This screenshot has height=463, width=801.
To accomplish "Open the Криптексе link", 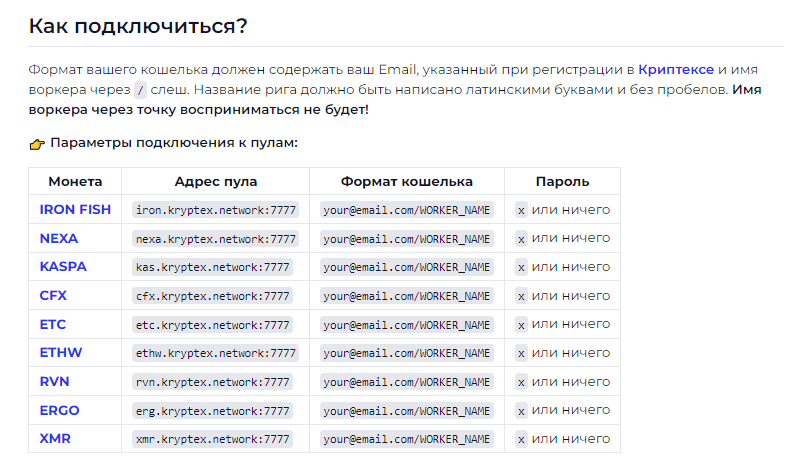I will (x=676, y=70).
